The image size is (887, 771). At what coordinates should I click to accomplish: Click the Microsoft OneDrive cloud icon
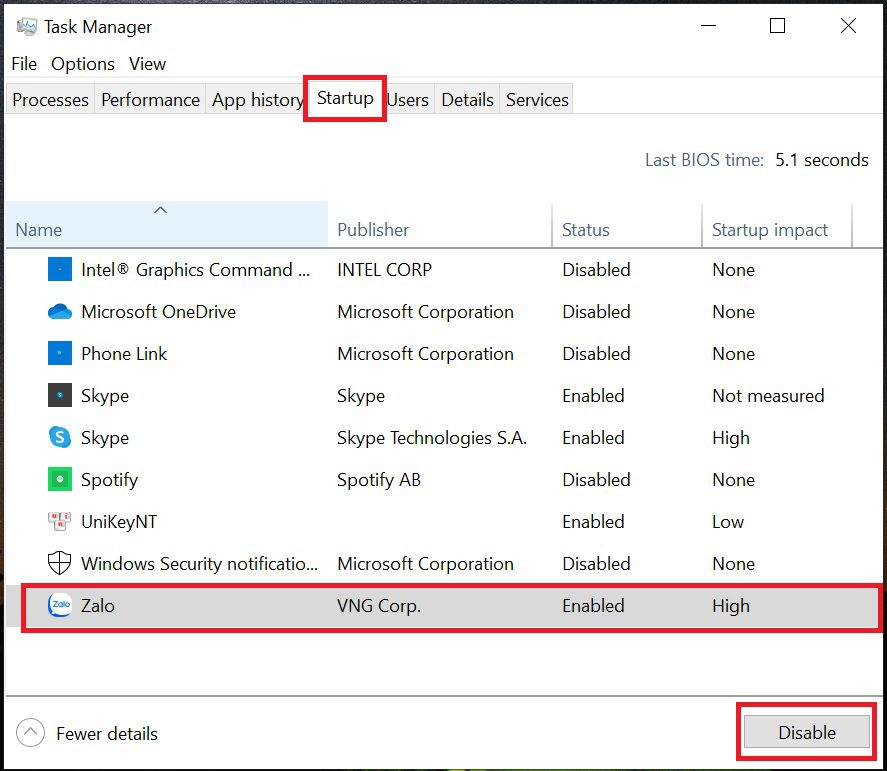pyautogui.click(x=59, y=312)
